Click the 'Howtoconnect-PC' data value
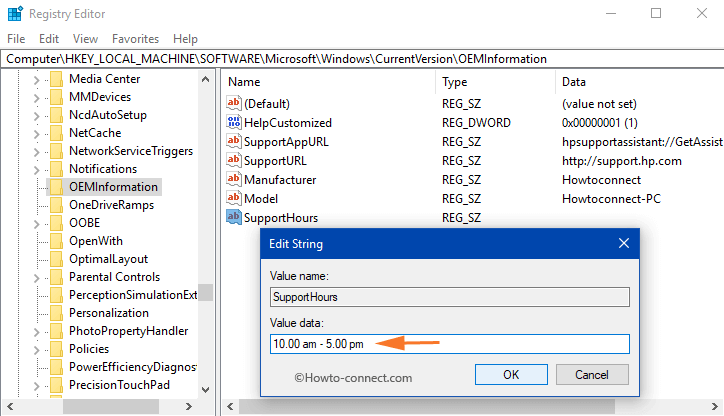The height and width of the screenshot is (416, 724). [611, 199]
